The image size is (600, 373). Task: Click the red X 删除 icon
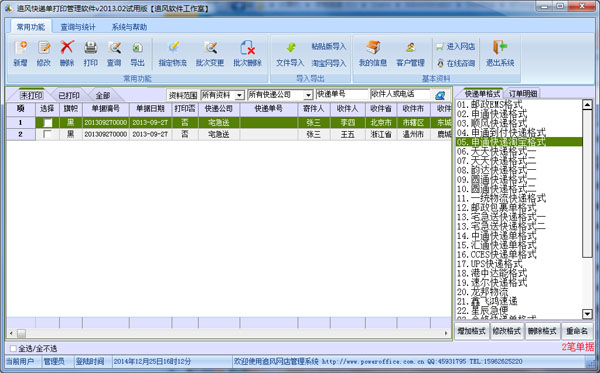click(x=67, y=47)
